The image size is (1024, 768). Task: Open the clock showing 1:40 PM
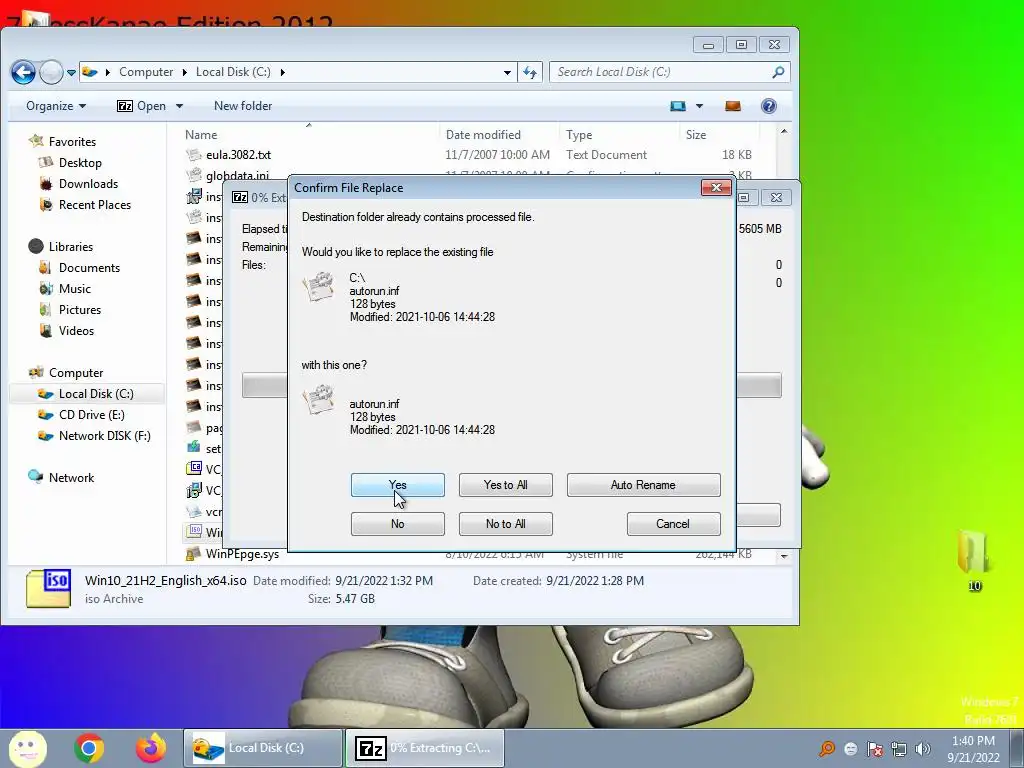point(973,749)
